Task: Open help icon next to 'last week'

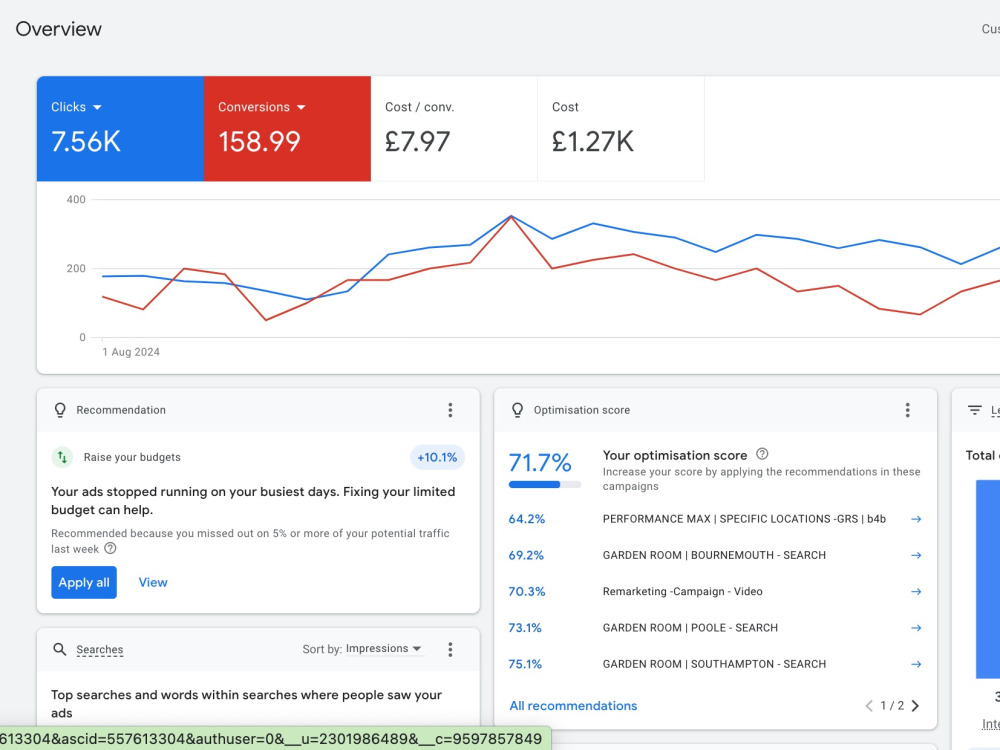Action: pos(110,548)
